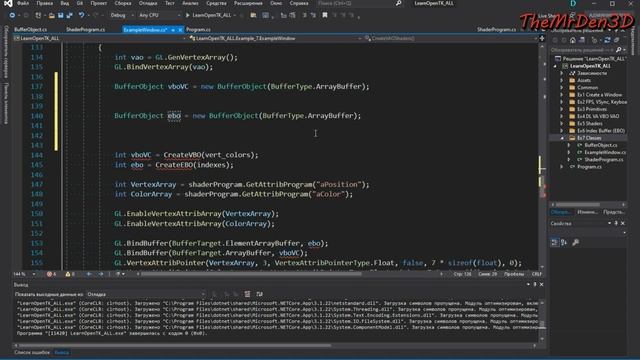Open the Git menu
Image resolution: width=640 pixels, height=360 pixels.
tap(80, 3)
